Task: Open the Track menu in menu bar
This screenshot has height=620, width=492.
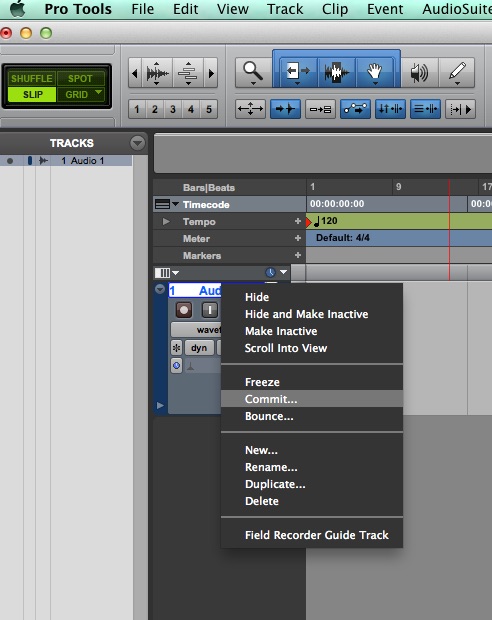Action: (285, 9)
